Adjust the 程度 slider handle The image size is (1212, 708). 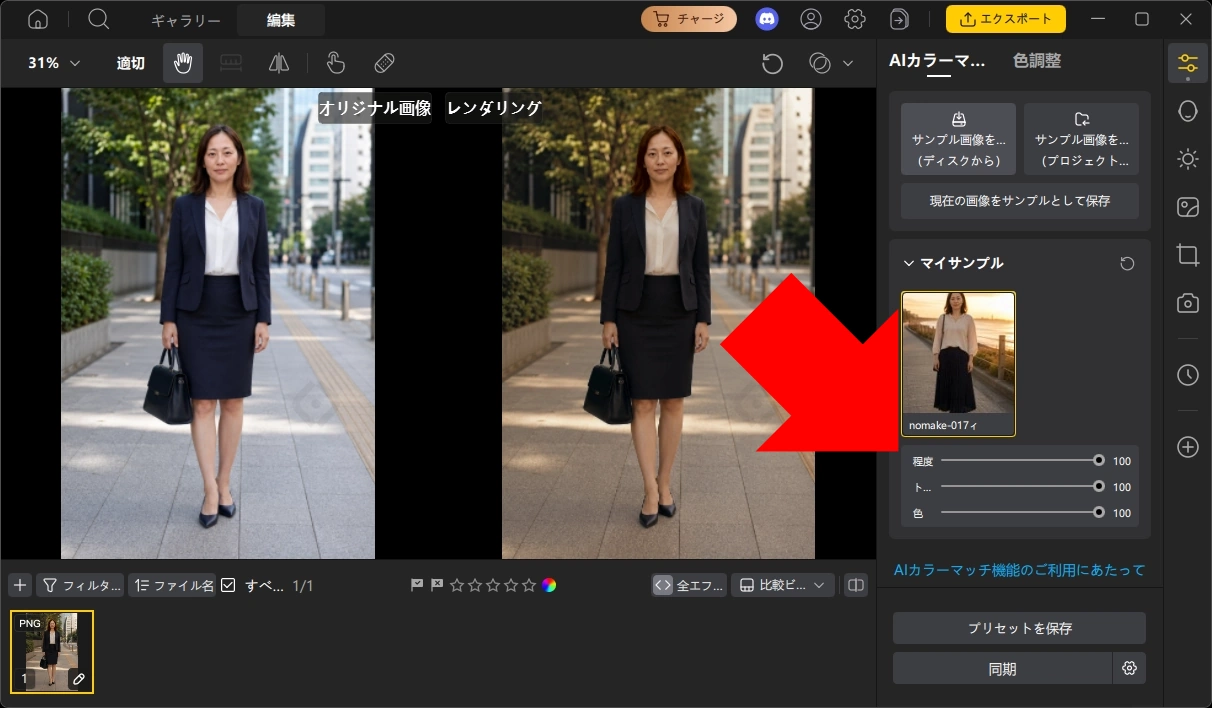tap(1099, 461)
